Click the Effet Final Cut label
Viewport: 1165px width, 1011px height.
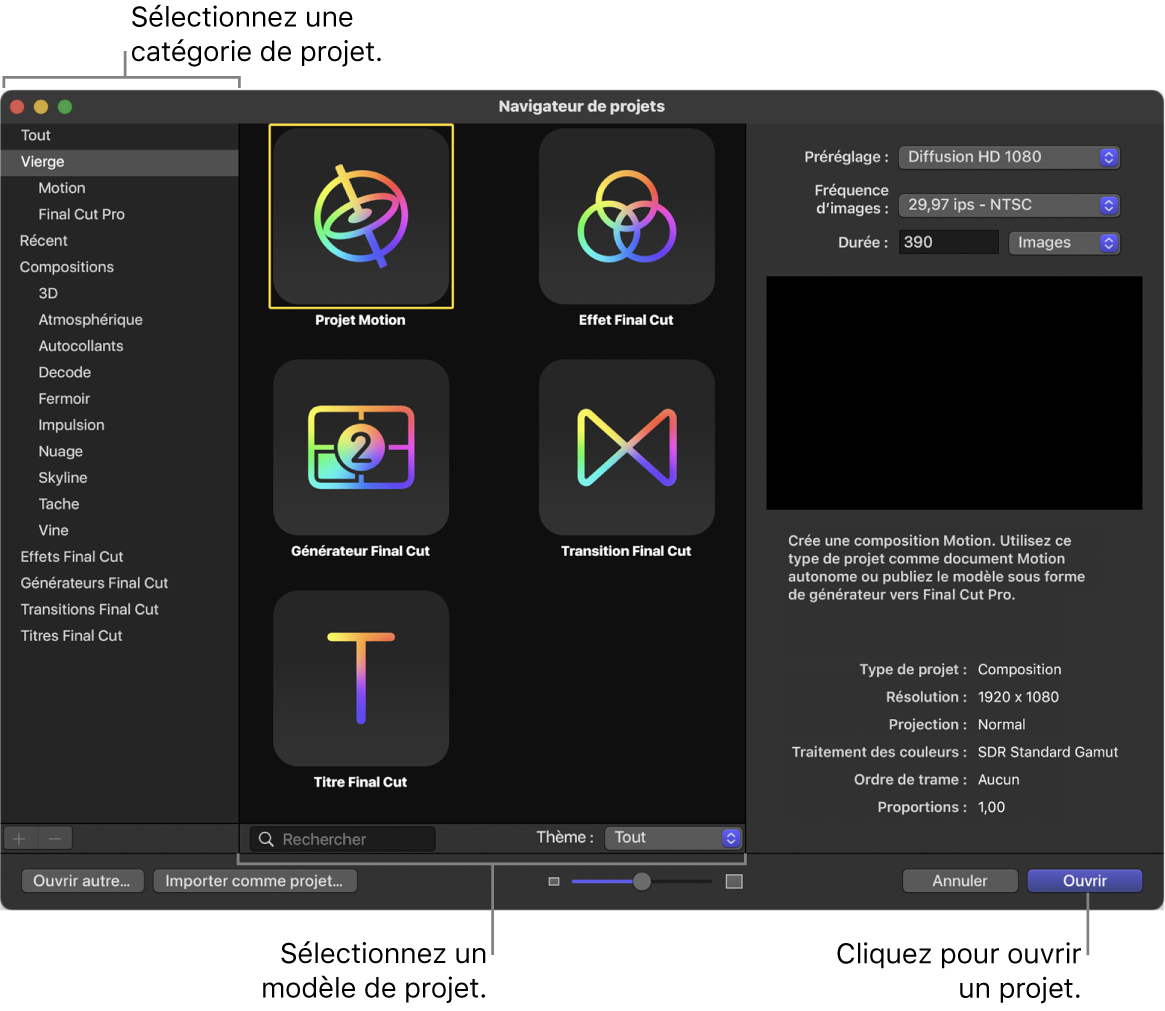(626, 320)
